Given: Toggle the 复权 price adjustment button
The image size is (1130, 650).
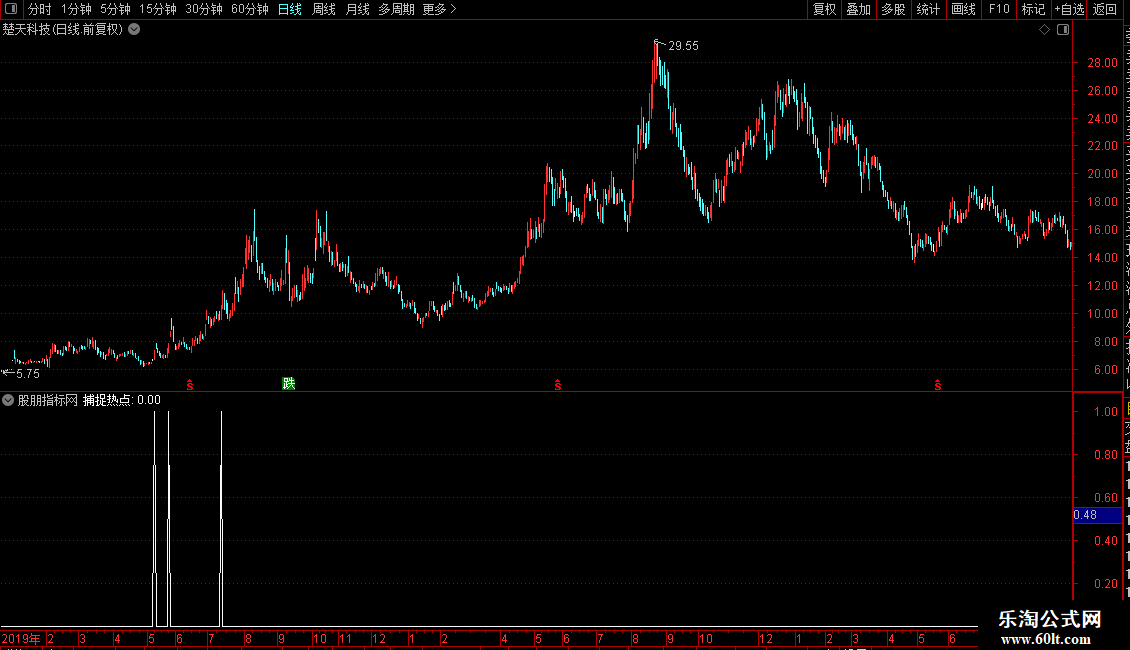Looking at the screenshot, I should (824, 9).
